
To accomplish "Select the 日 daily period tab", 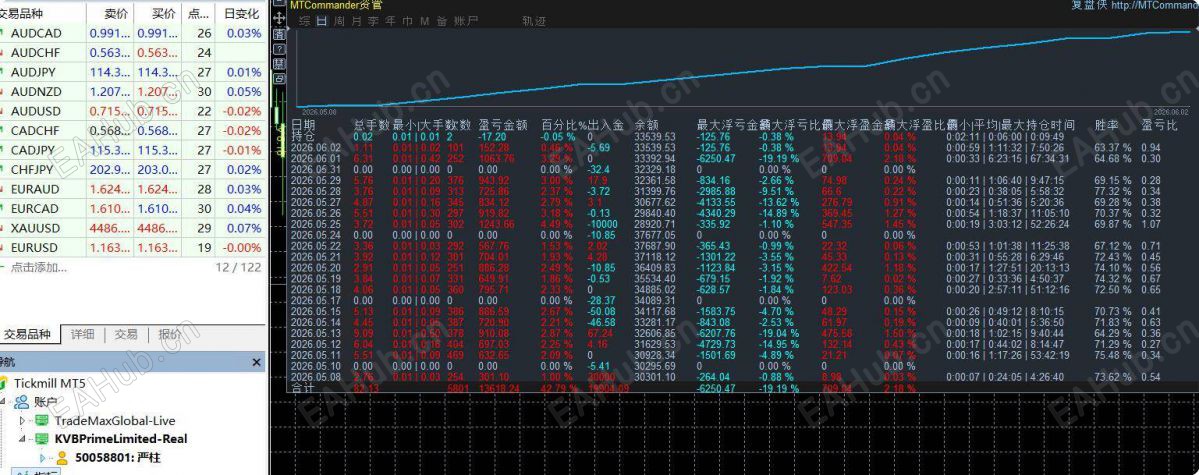I will click(x=322, y=21).
